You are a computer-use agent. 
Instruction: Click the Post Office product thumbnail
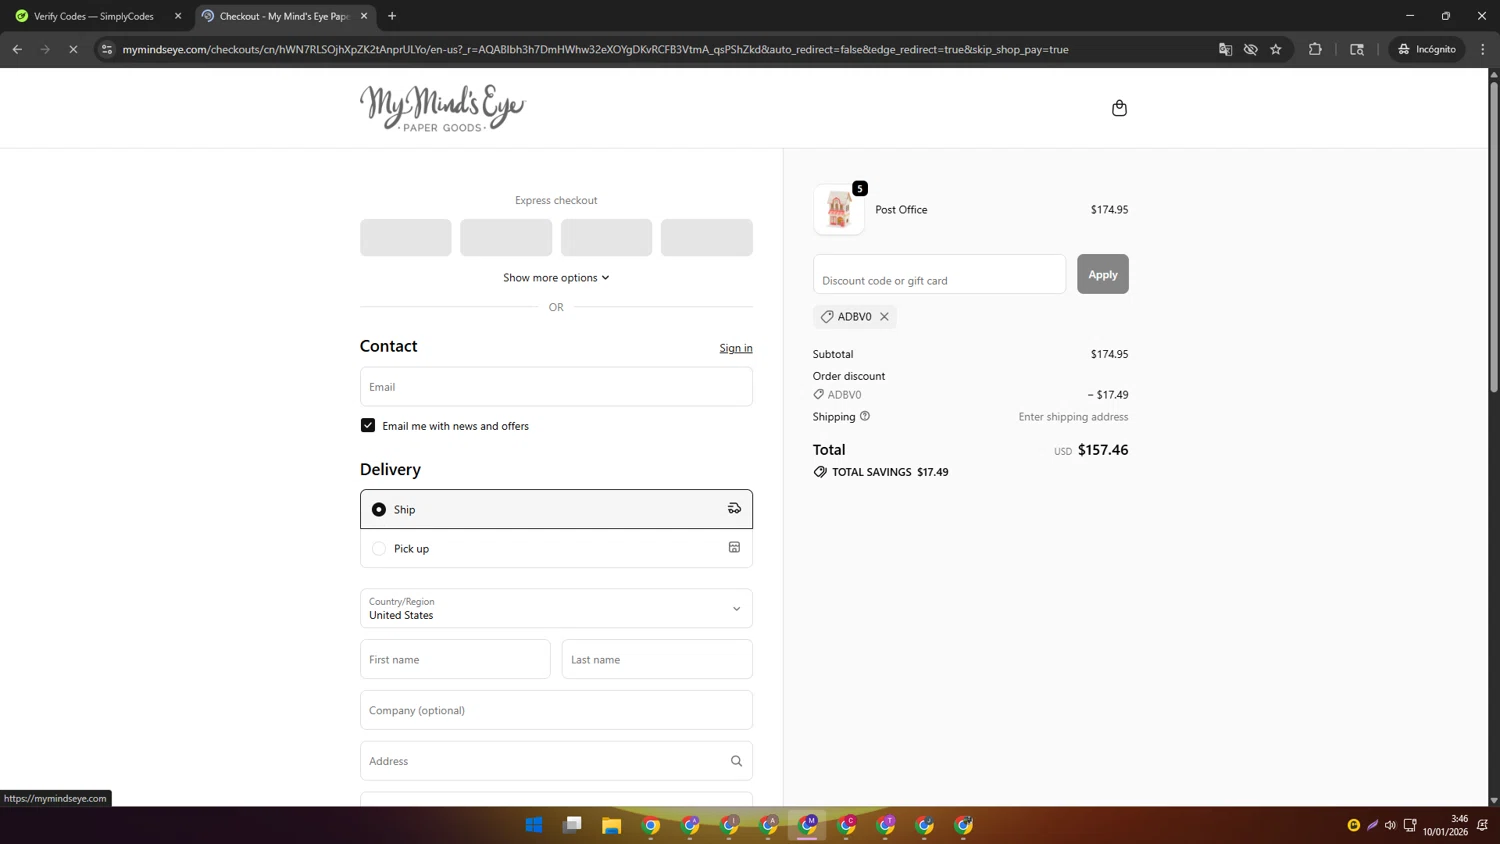(839, 210)
